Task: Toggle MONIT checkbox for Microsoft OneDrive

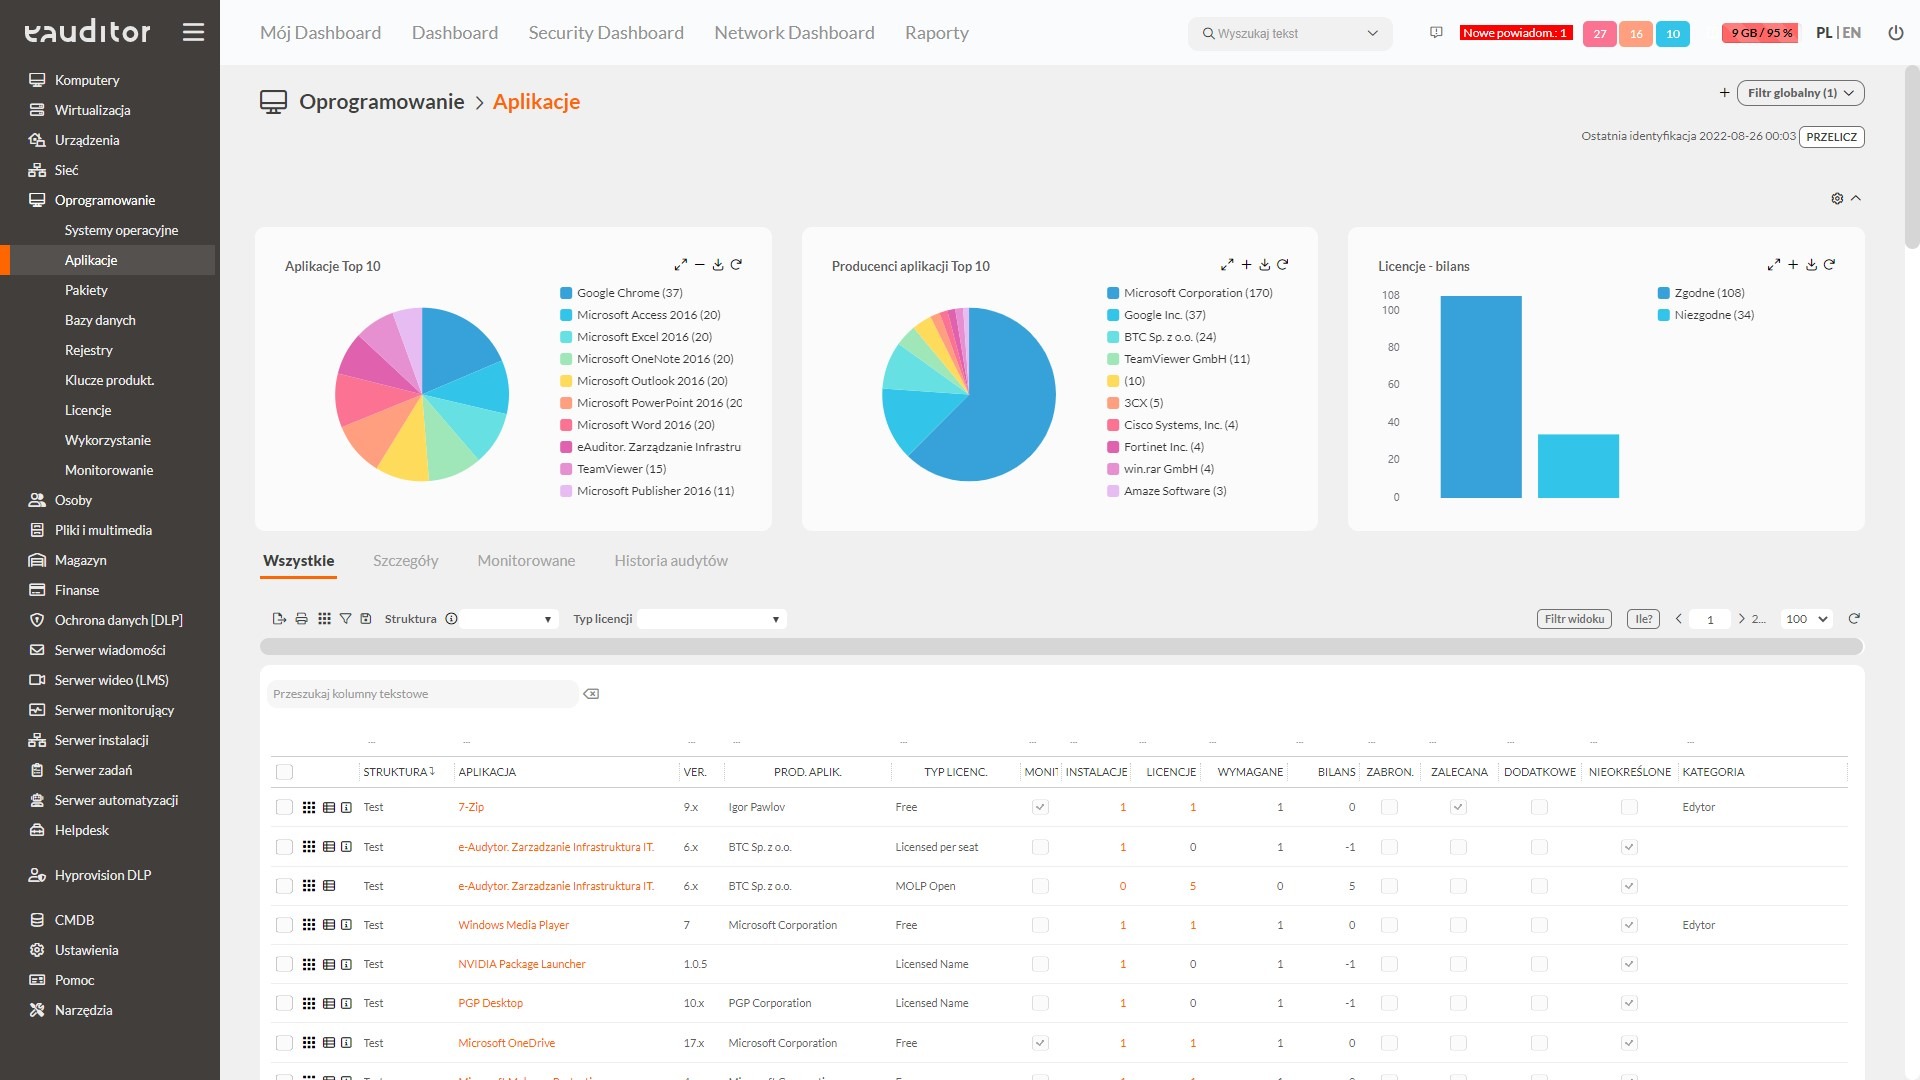Action: coord(1040,1043)
